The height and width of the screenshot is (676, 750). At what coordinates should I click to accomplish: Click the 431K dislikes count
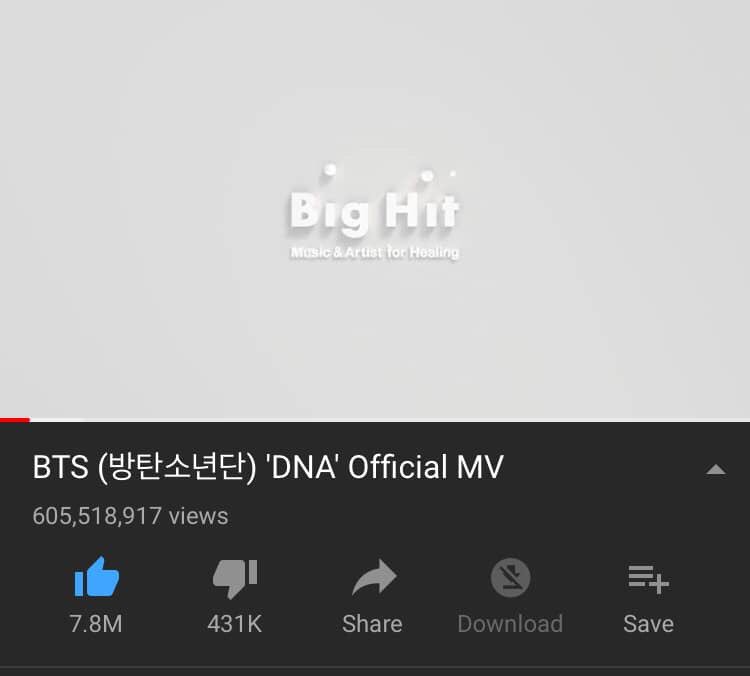pos(234,624)
